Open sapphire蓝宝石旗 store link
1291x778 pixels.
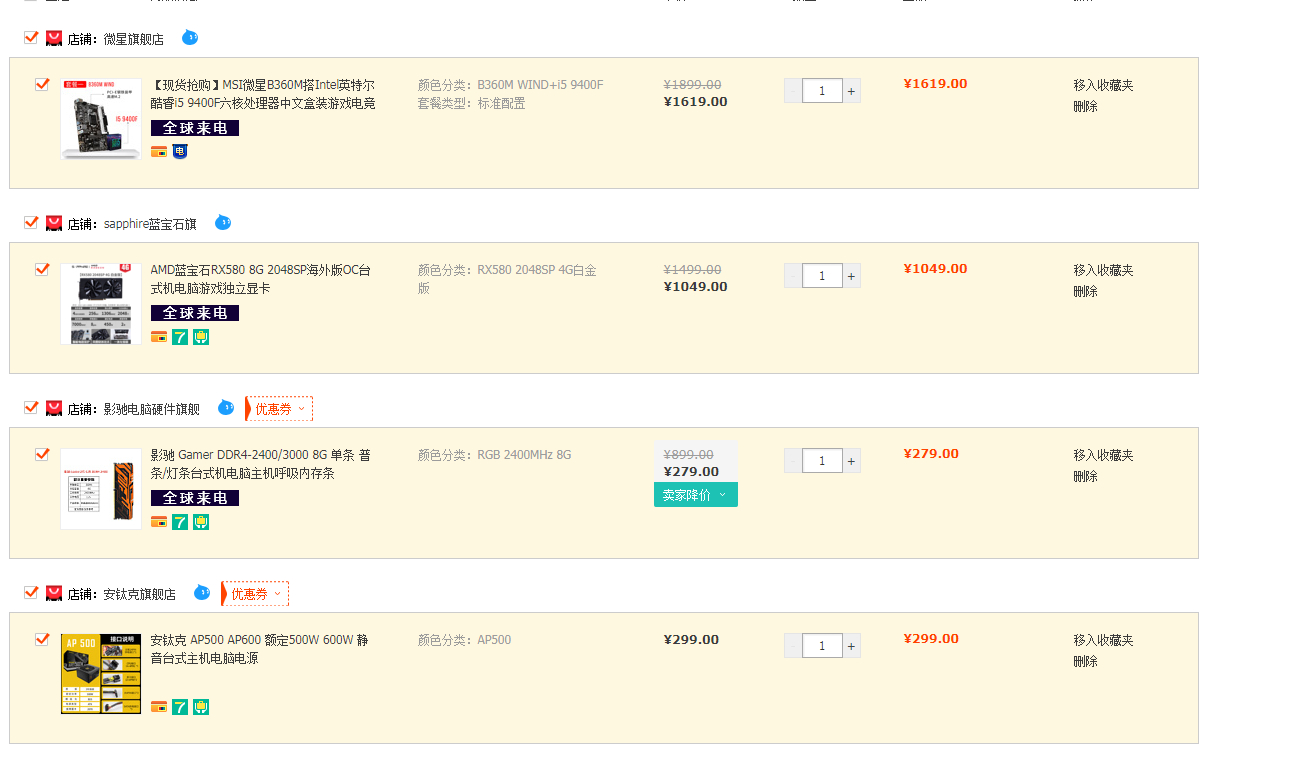[150, 224]
